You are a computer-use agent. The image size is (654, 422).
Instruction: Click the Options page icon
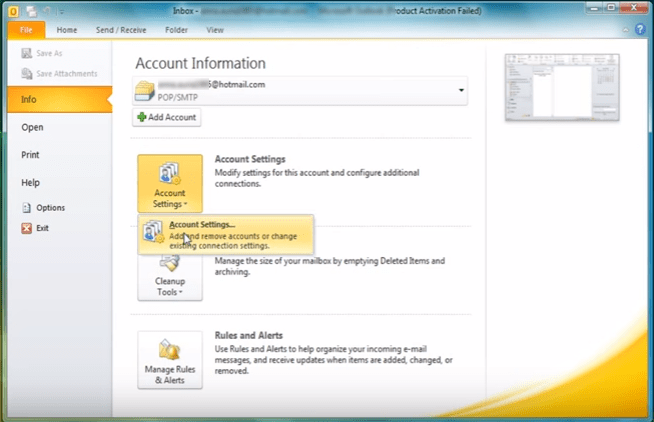27,208
